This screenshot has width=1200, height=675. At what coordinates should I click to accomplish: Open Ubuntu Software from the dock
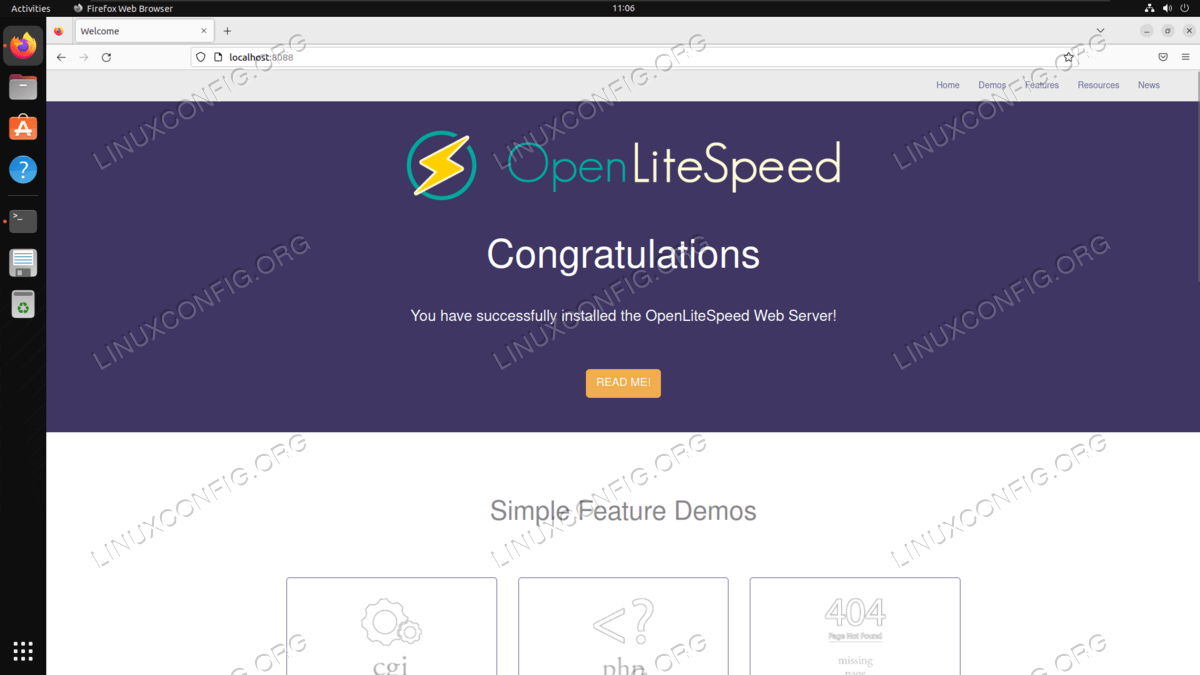(23, 128)
